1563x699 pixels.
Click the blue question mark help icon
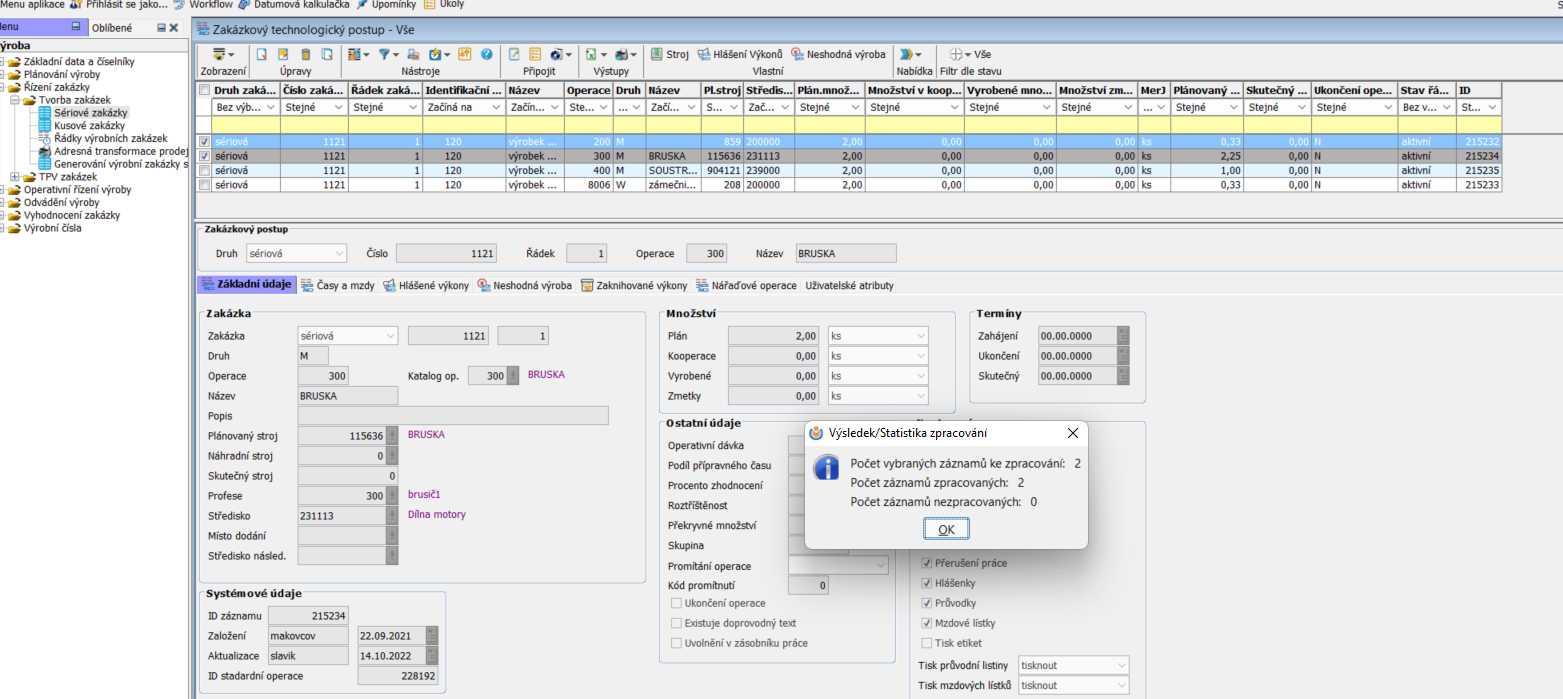pos(487,54)
